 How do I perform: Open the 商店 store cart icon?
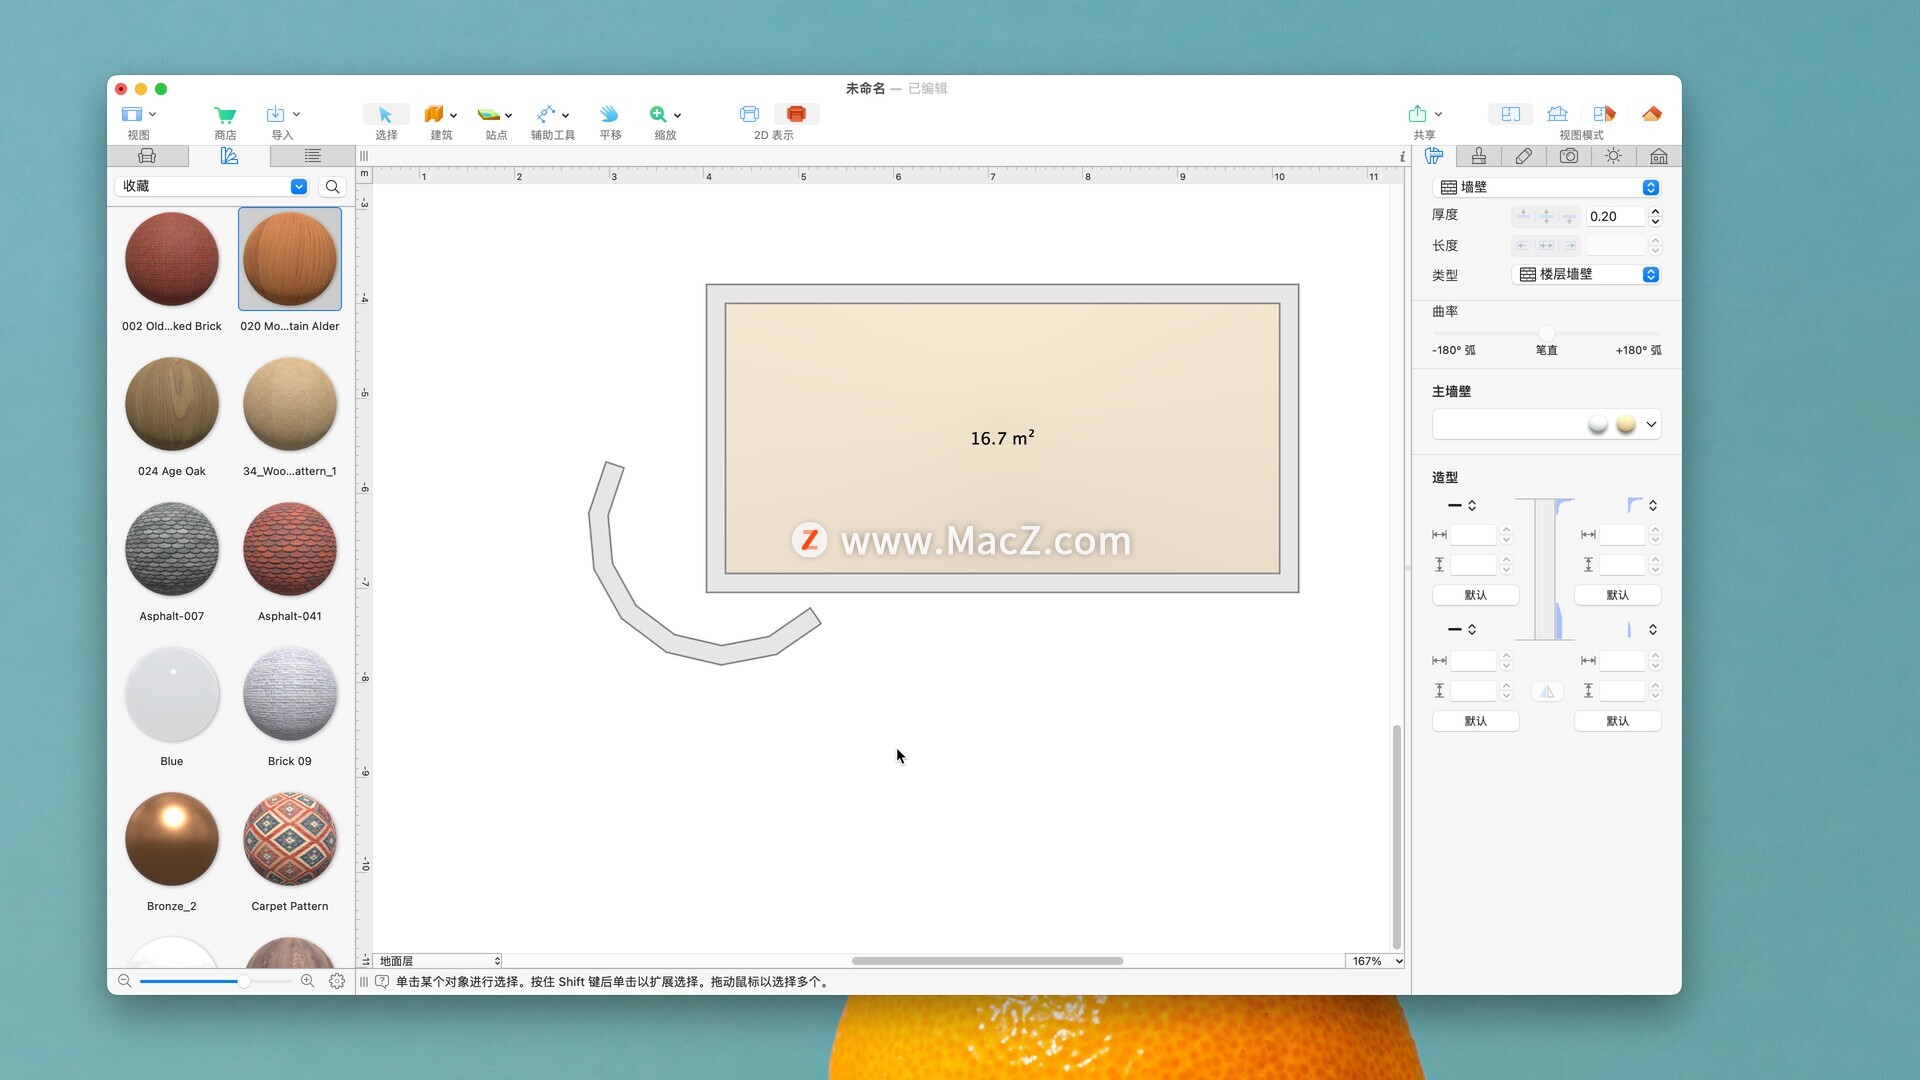[225, 114]
